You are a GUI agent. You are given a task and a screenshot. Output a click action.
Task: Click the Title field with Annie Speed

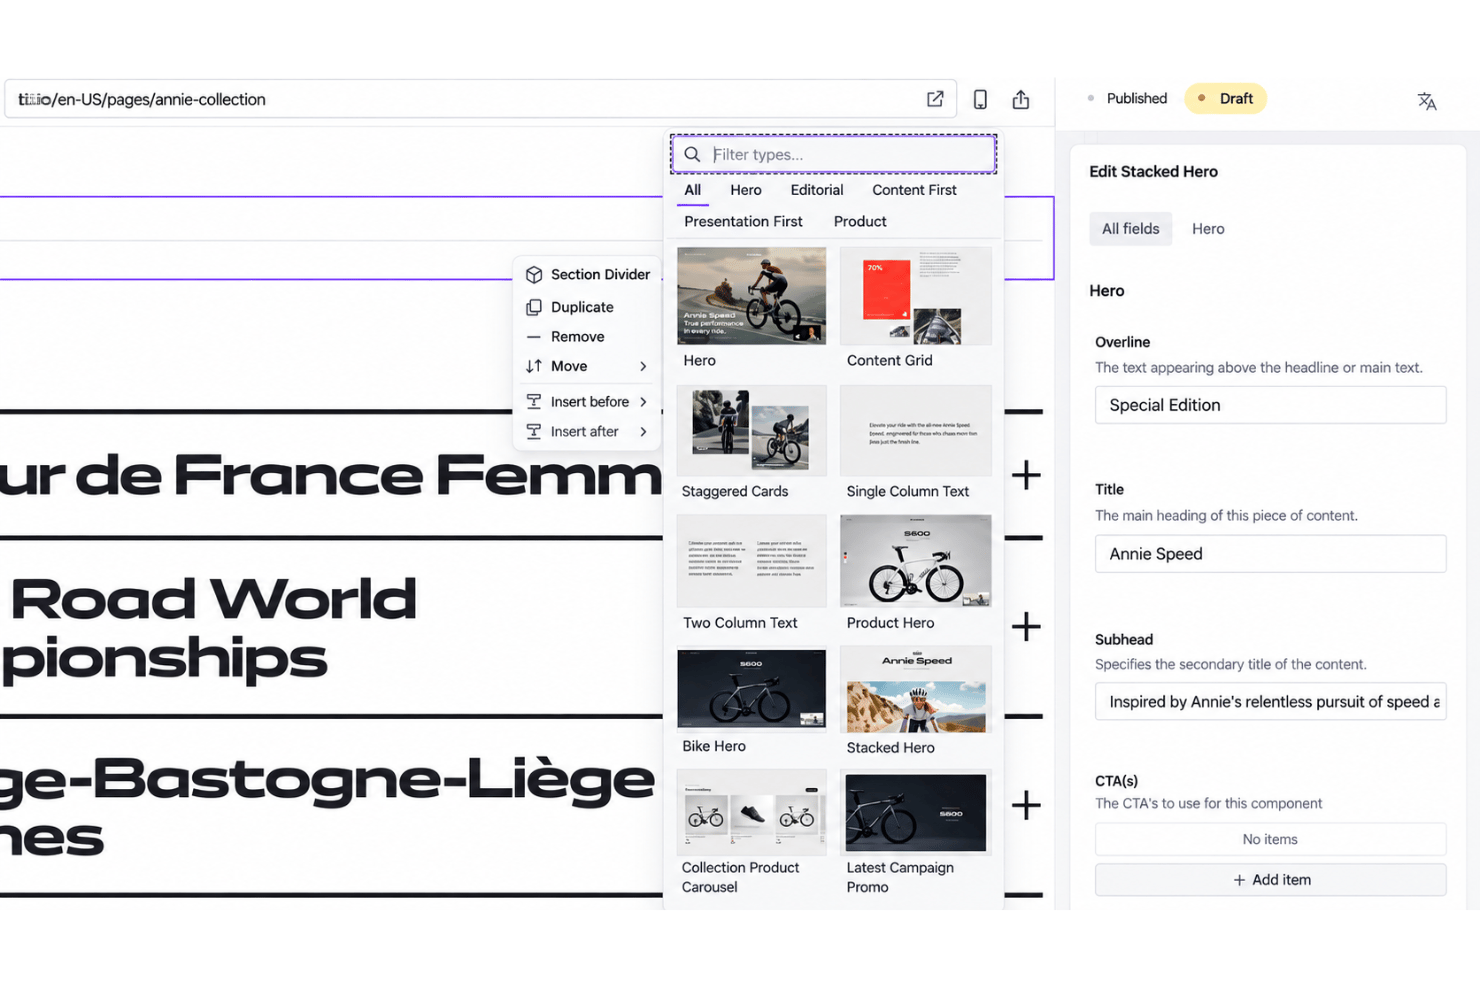(1270, 554)
